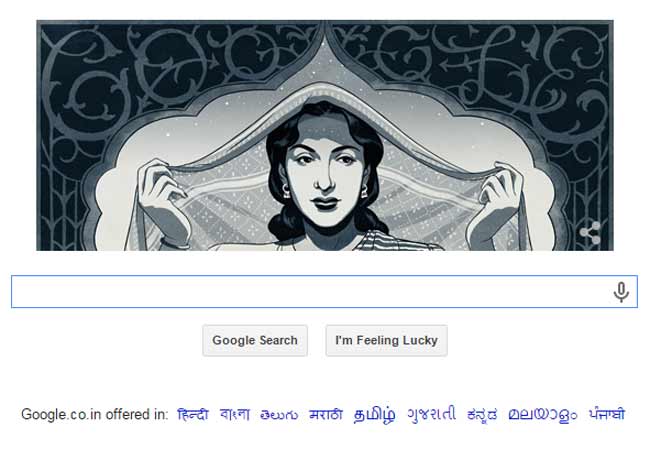650x449 pixels.
Task: Click the I'm Feeling Lucky button
Action: point(386,340)
